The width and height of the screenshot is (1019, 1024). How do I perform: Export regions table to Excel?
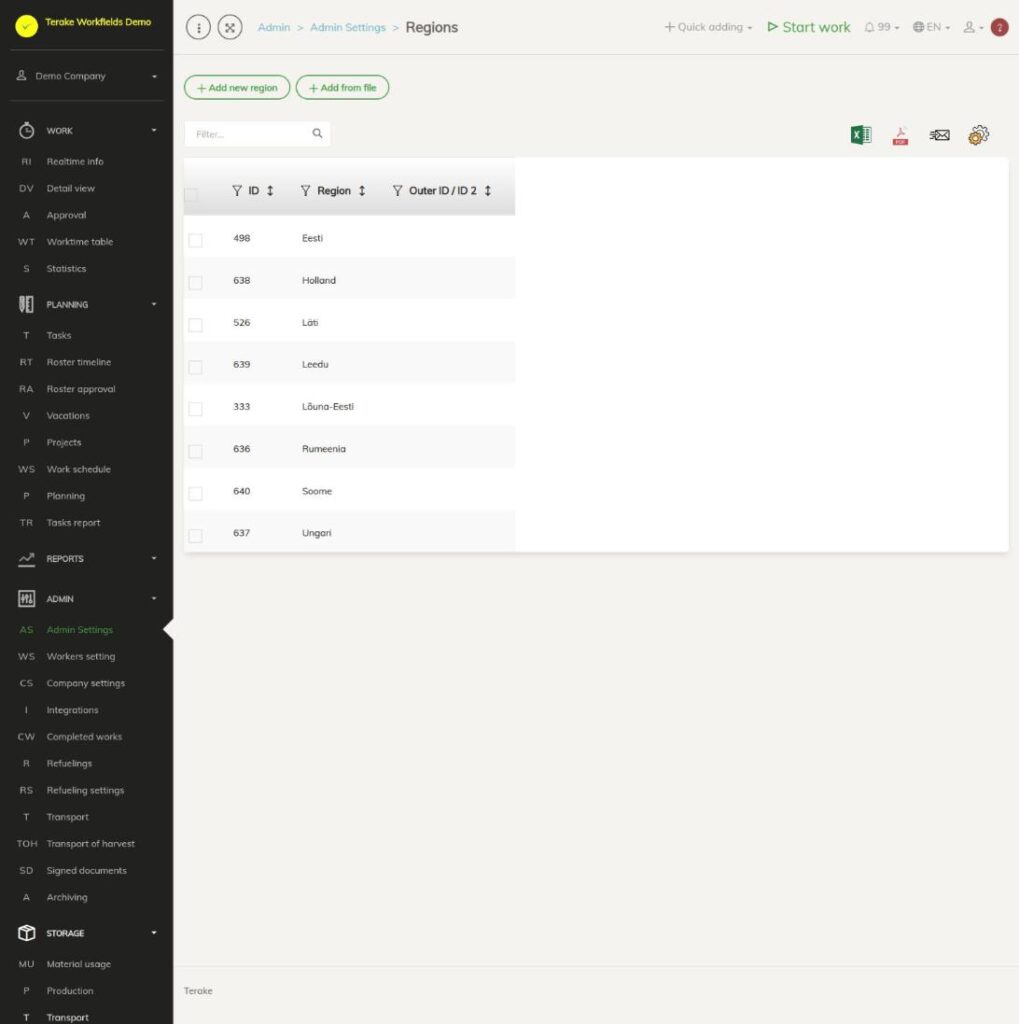point(861,135)
